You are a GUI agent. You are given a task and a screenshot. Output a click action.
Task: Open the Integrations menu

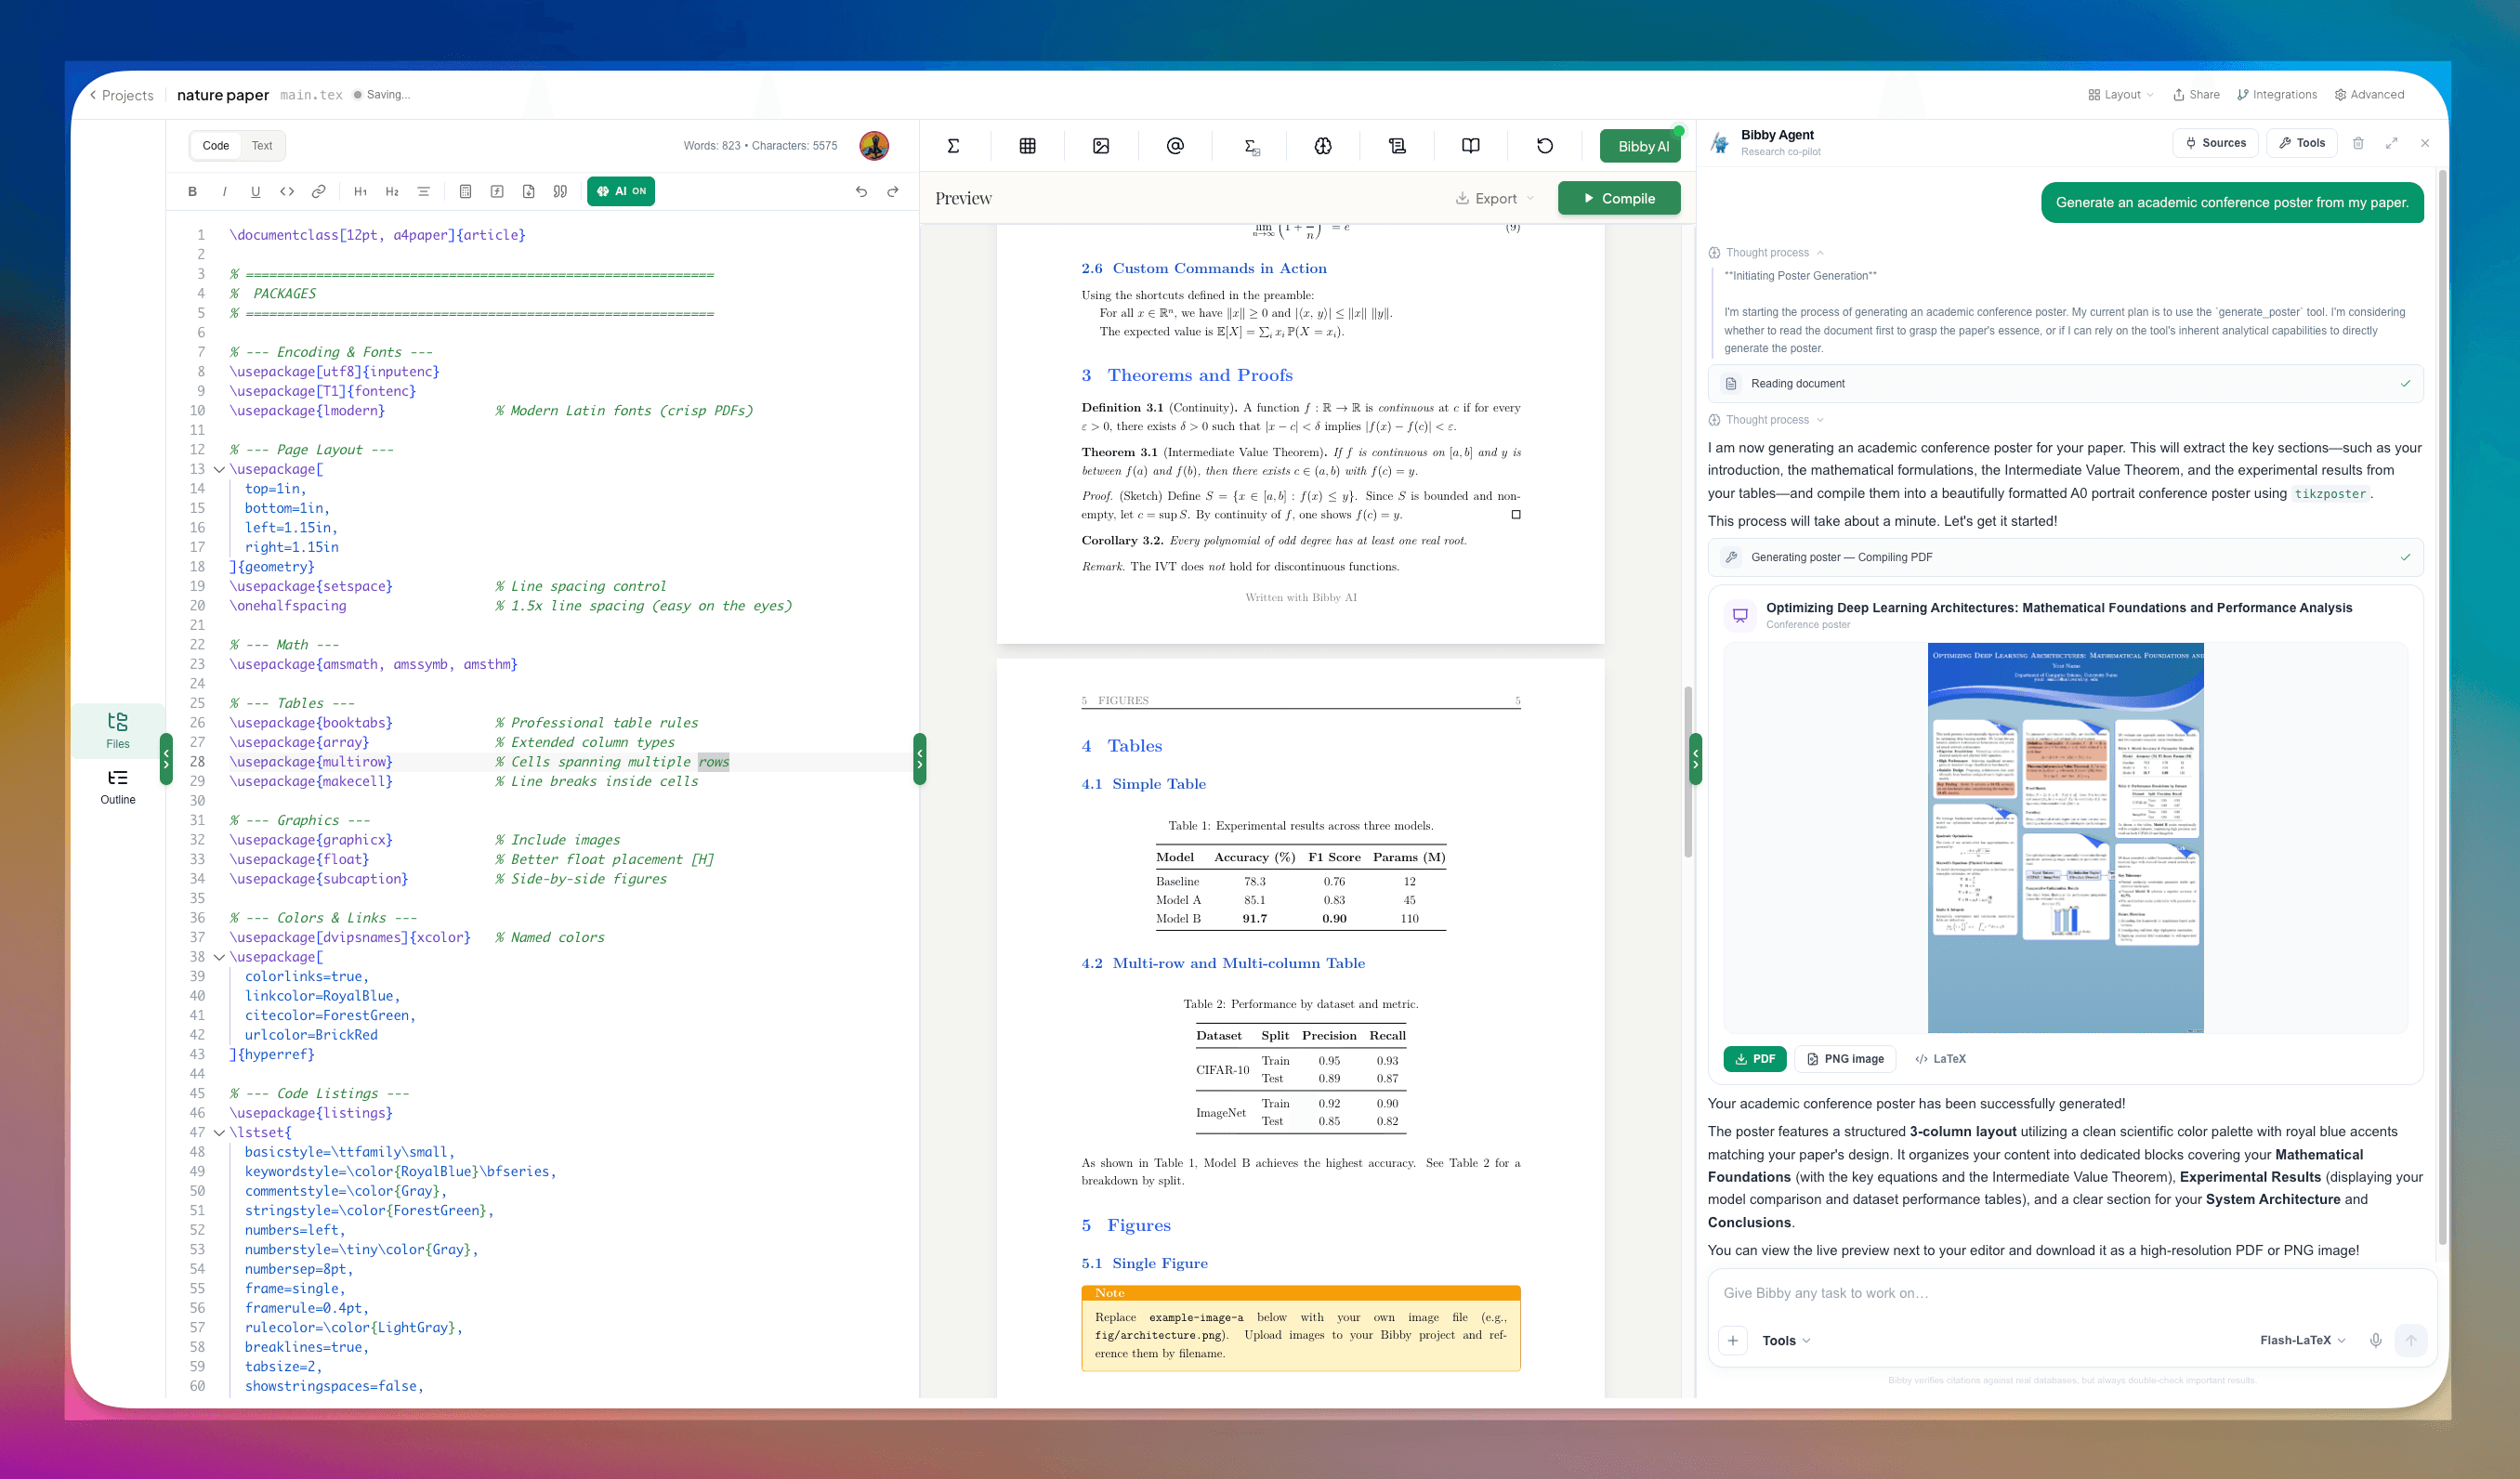pyautogui.click(x=2277, y=95)
